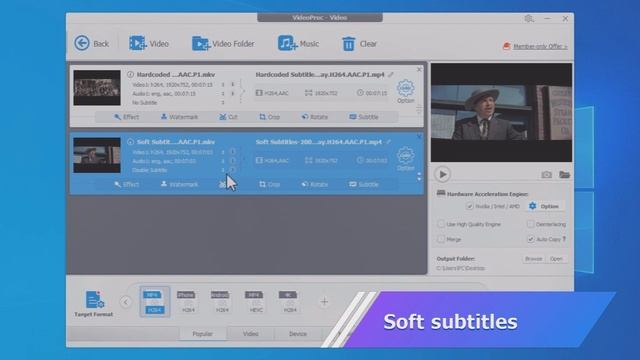The image size is (640, 360).
Task: Select the MP4 HEVC format preset
Action: click(254, 302)
